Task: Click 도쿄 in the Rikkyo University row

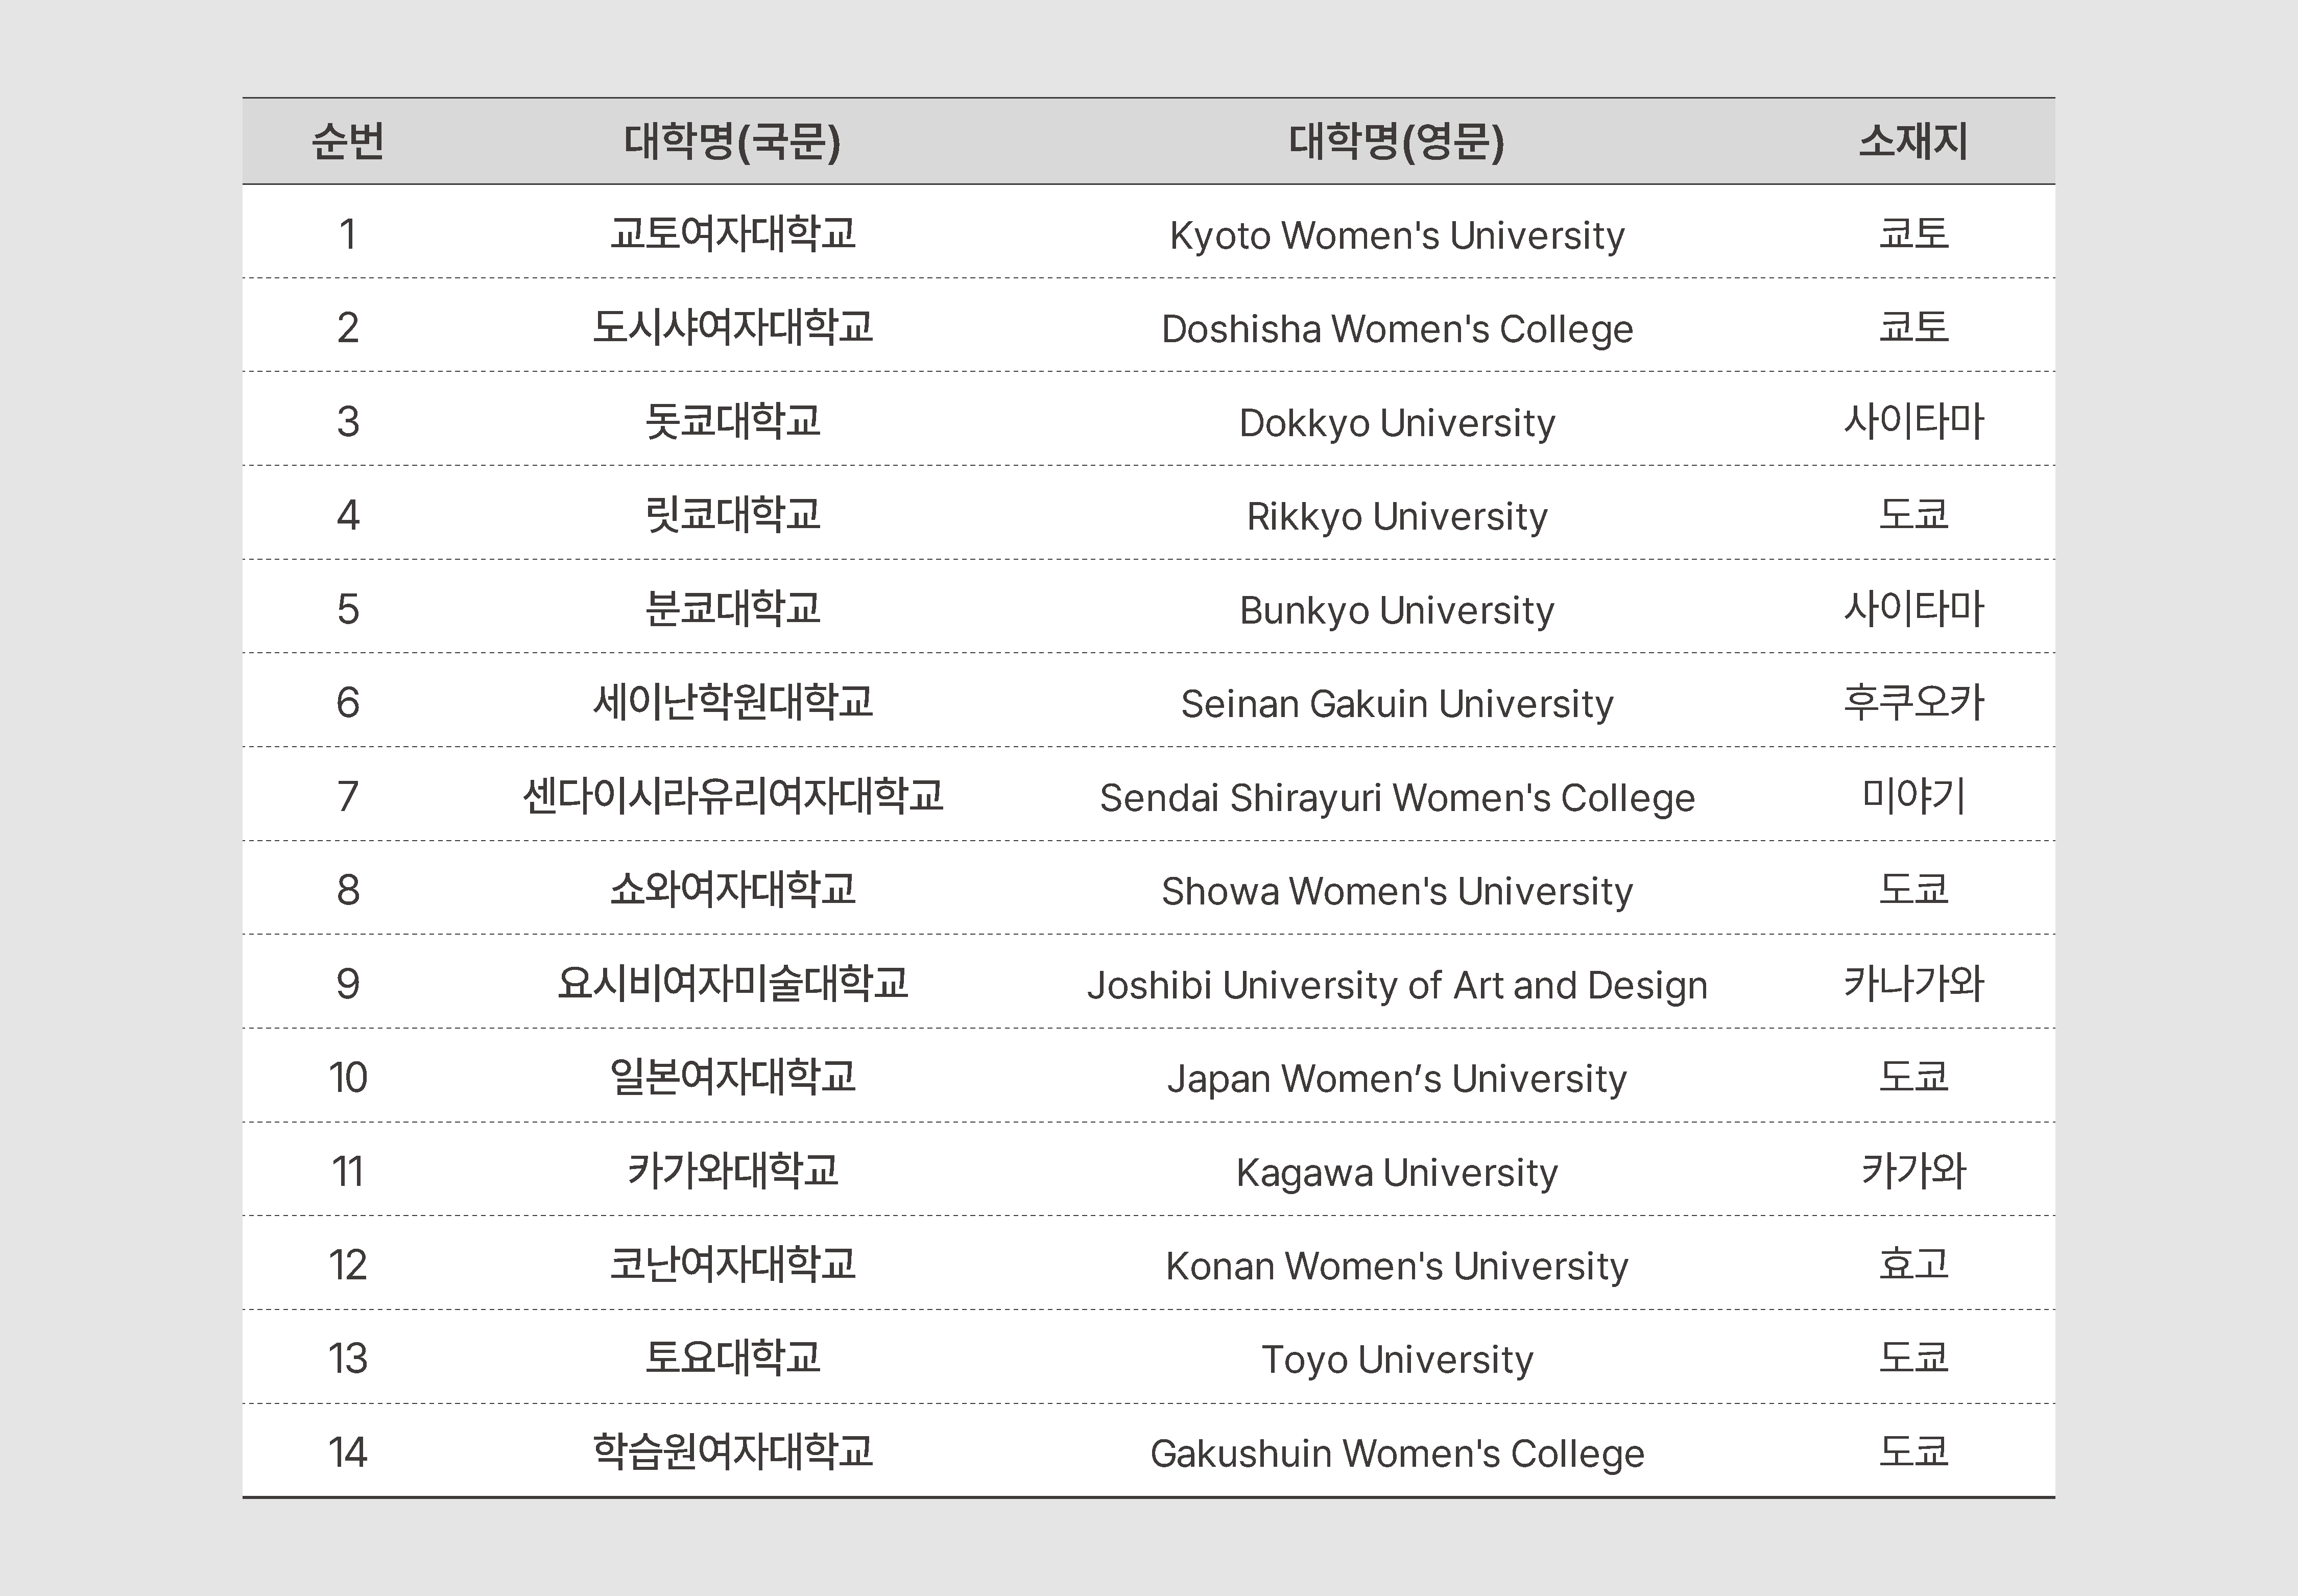Action: [x=1913, y=515]
